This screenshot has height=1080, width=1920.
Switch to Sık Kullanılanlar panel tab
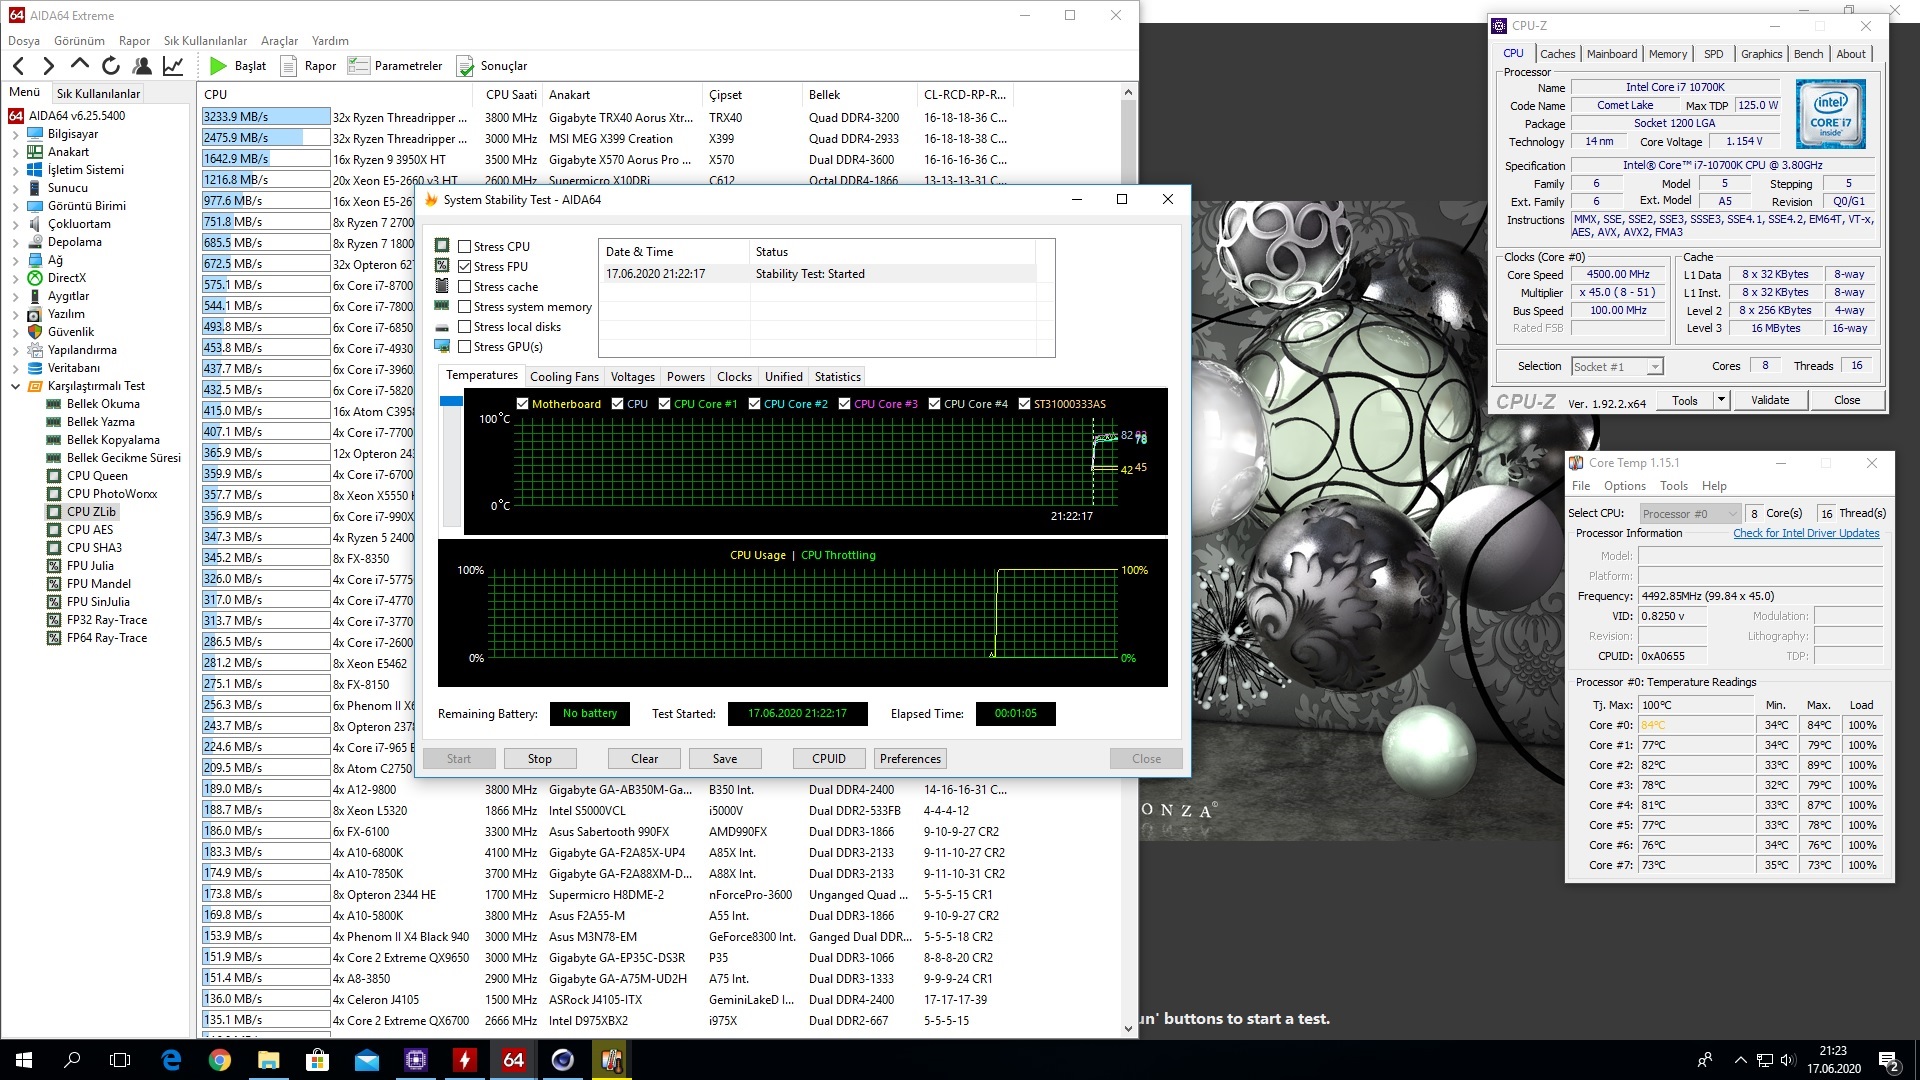98,93
